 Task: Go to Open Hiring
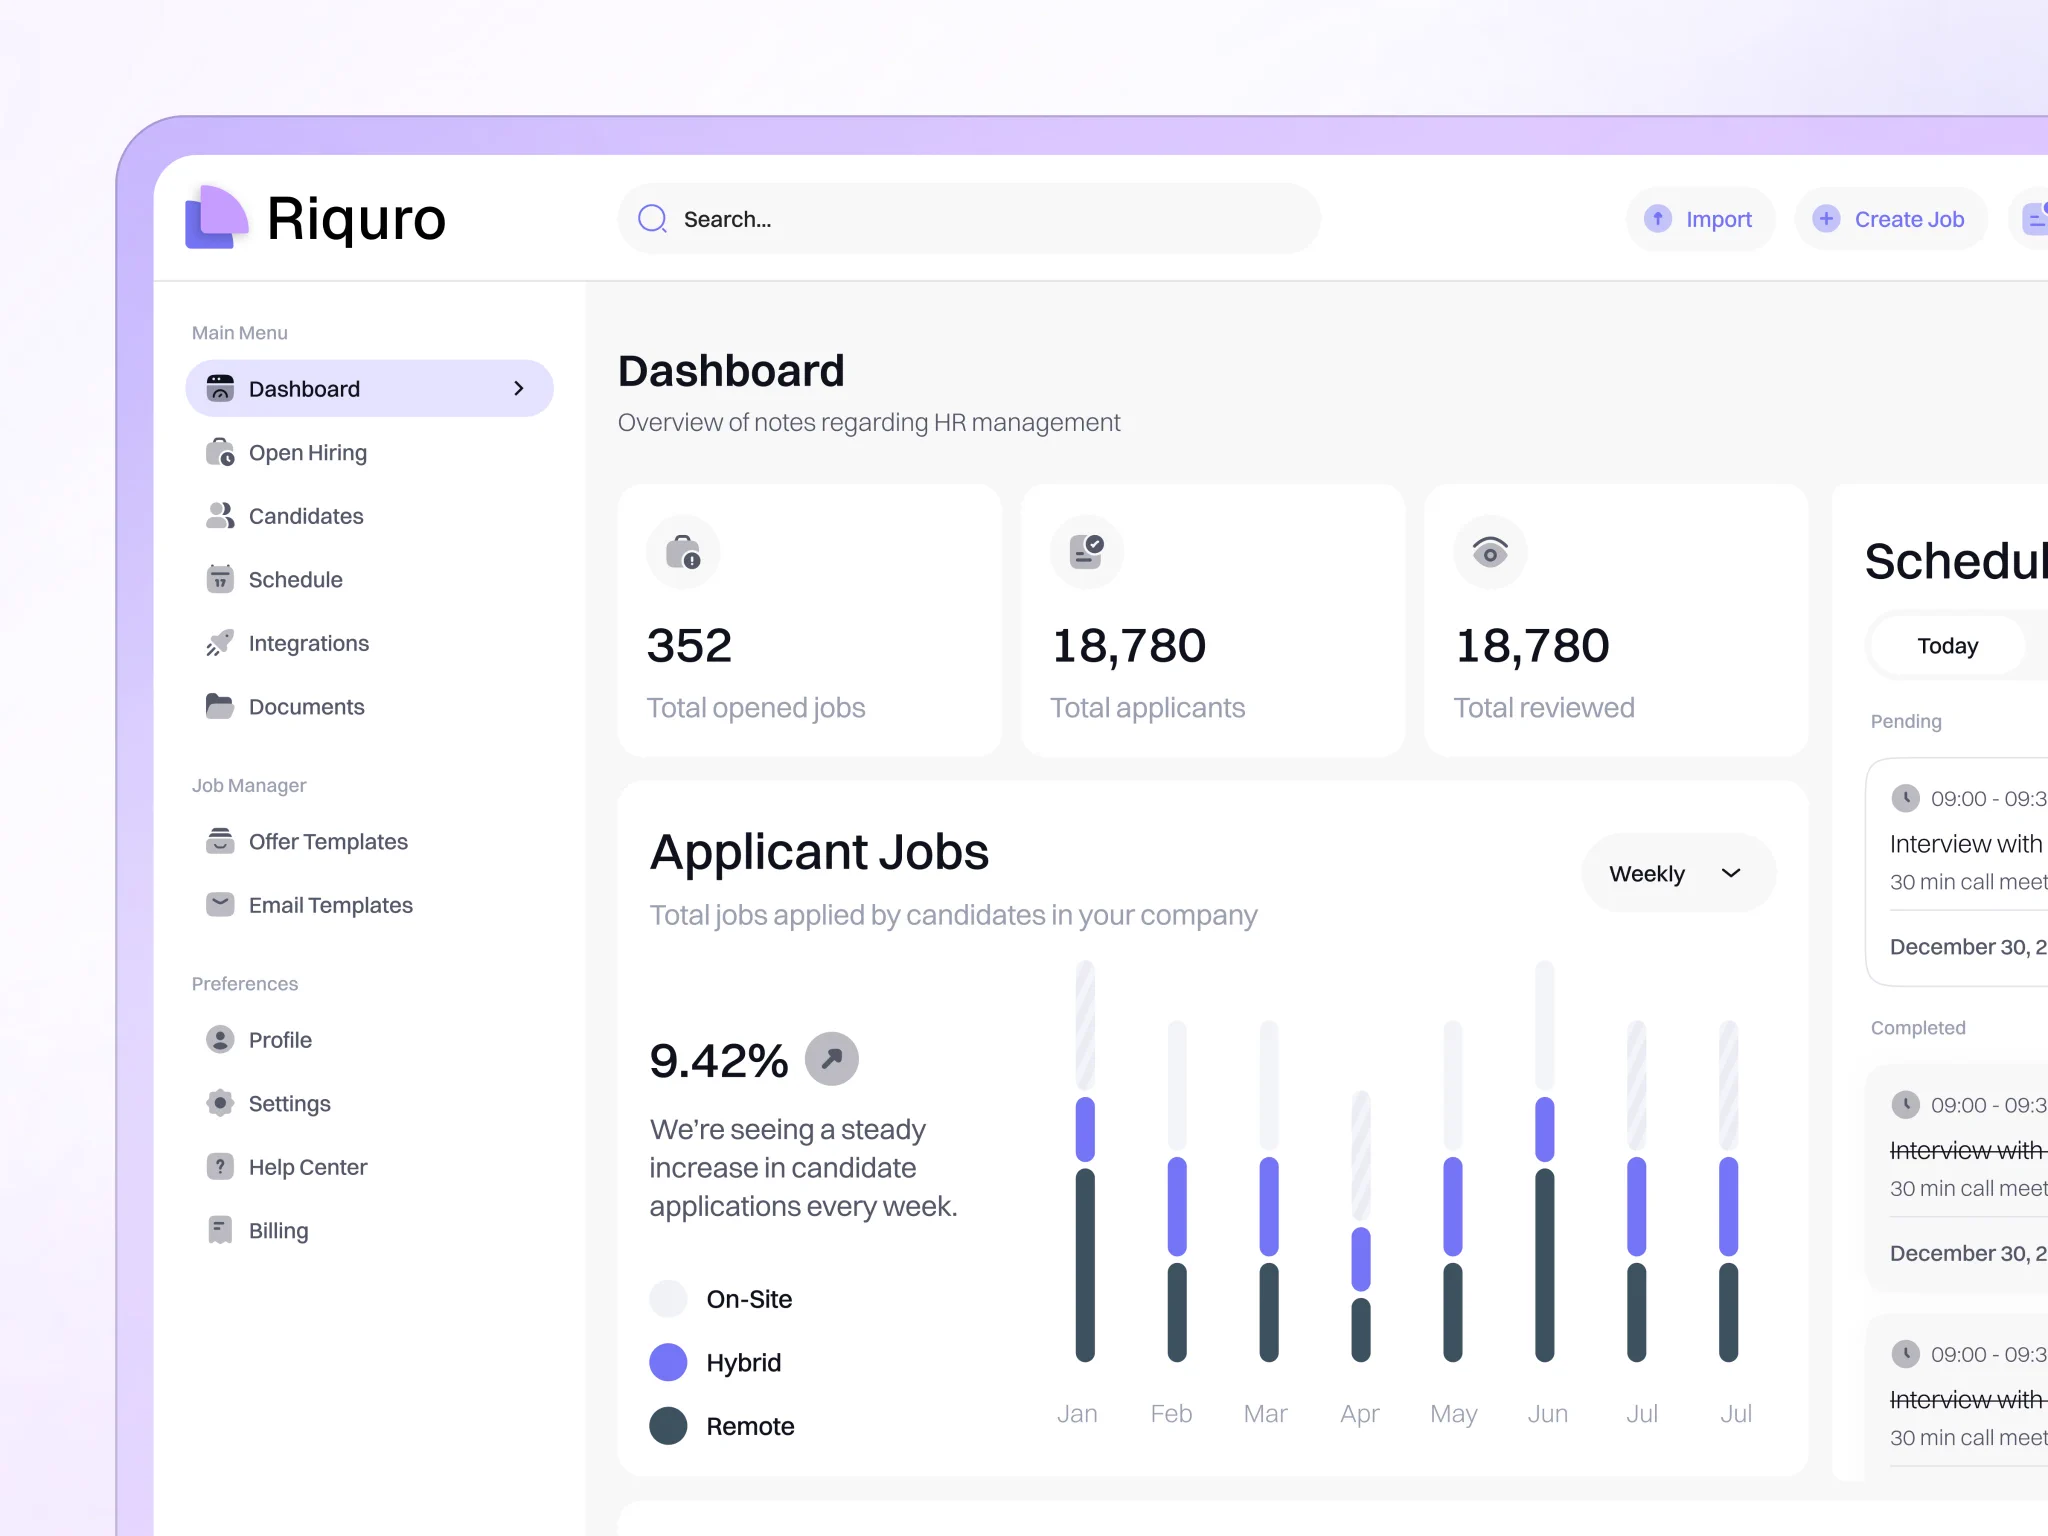pyautogui.click(x=369, y=452)
